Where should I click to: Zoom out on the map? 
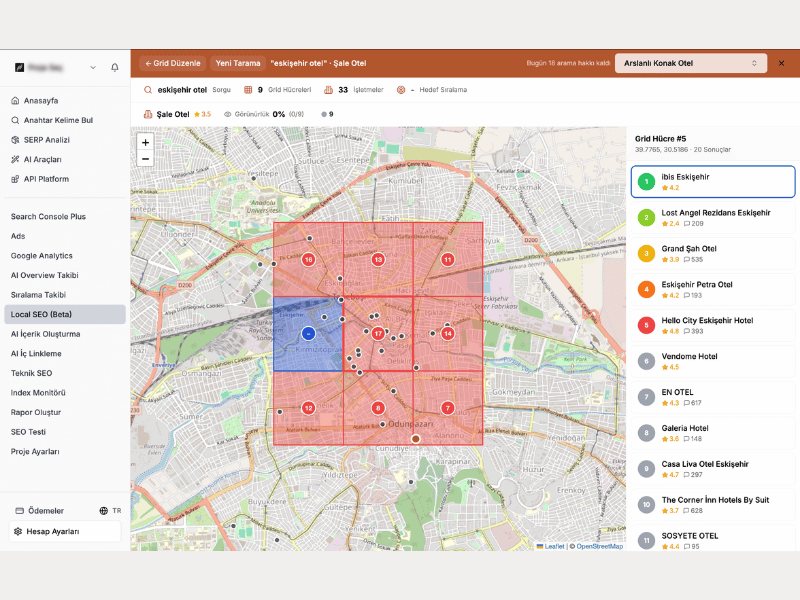[x=145, y=159]
